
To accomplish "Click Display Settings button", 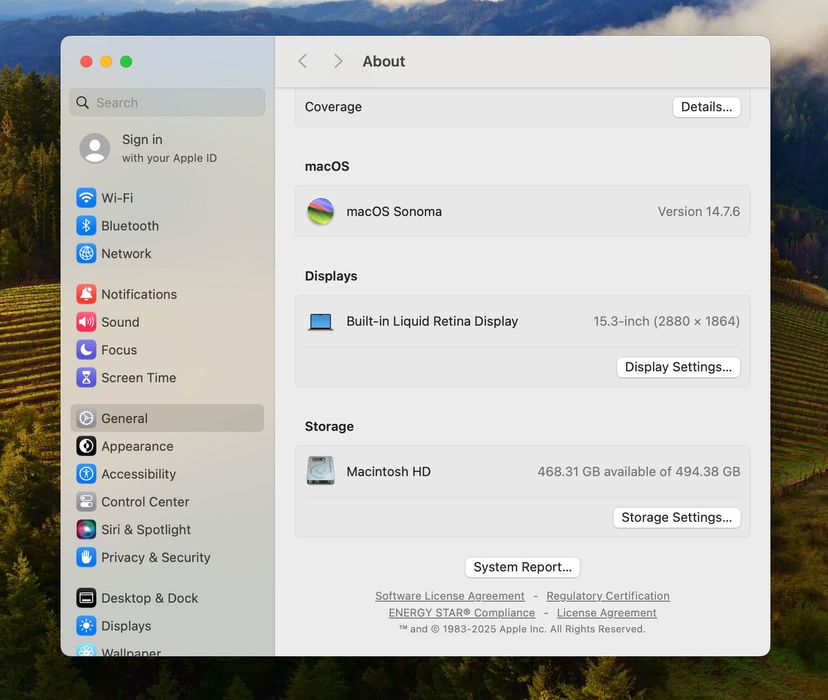I will pos(678,367).
